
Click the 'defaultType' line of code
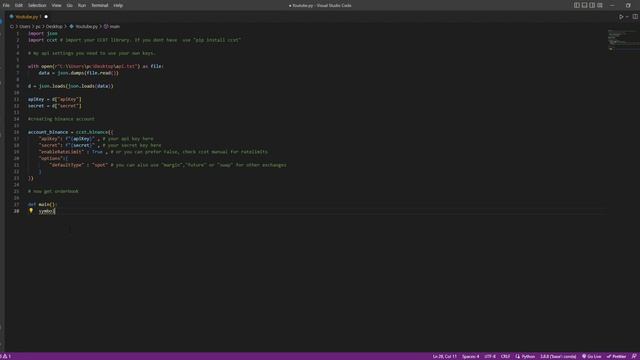(168, 165)
